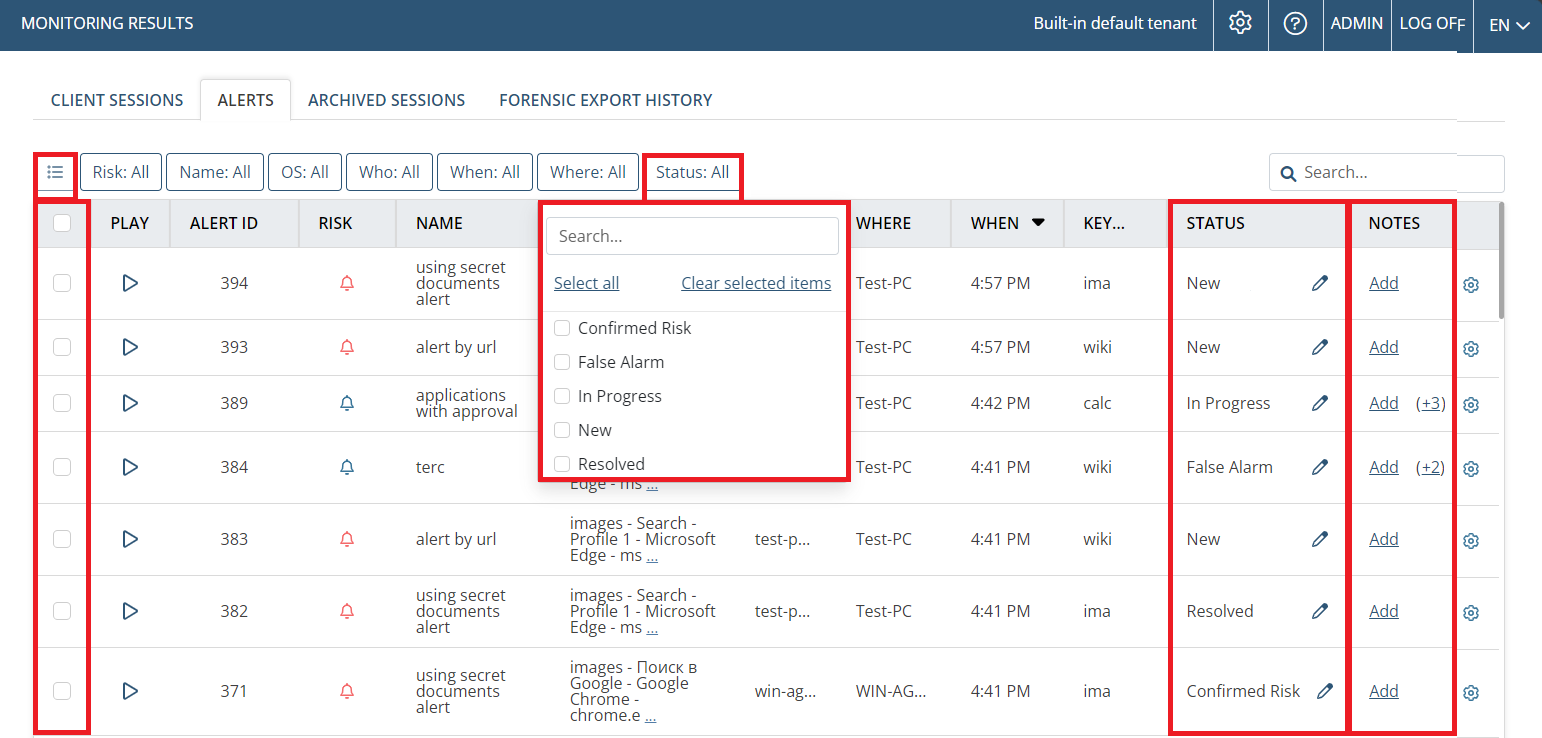1542x738 pixels.
Task: Check the Confirmed Risk status filter option
Action: (x=562, y=328)
